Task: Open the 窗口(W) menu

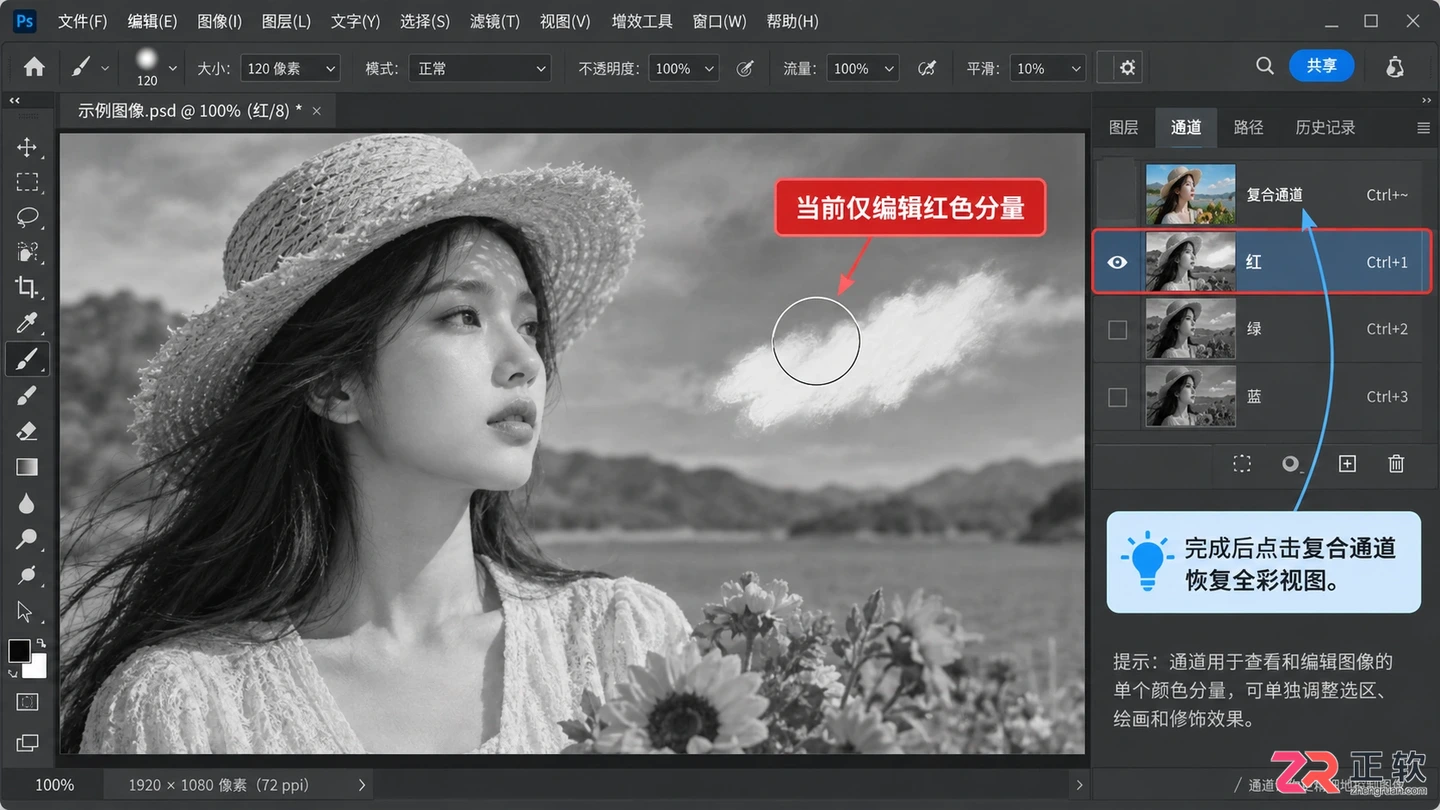Action: pyautogui.click(x=720, y=21)
